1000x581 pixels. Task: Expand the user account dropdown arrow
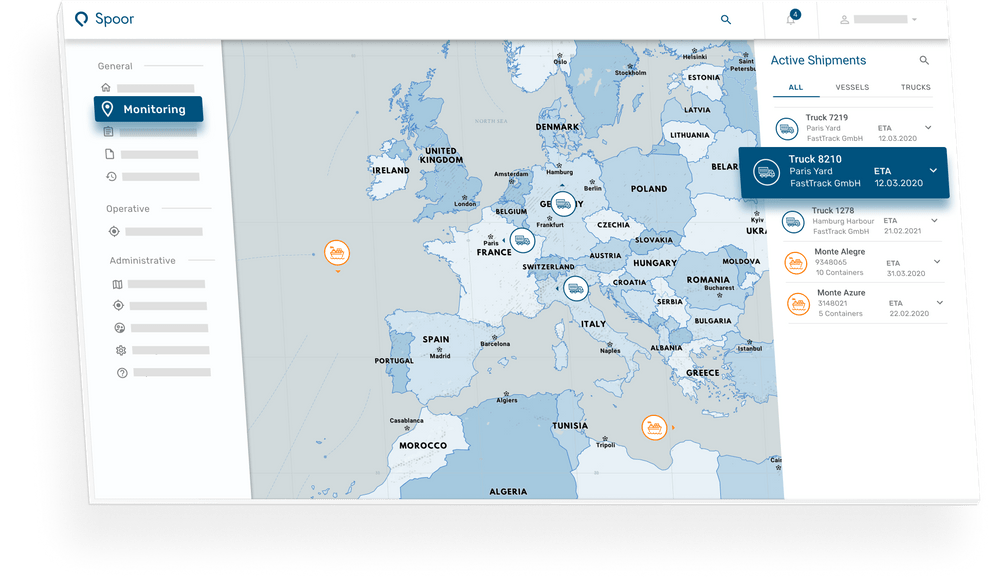click(914, 20)
